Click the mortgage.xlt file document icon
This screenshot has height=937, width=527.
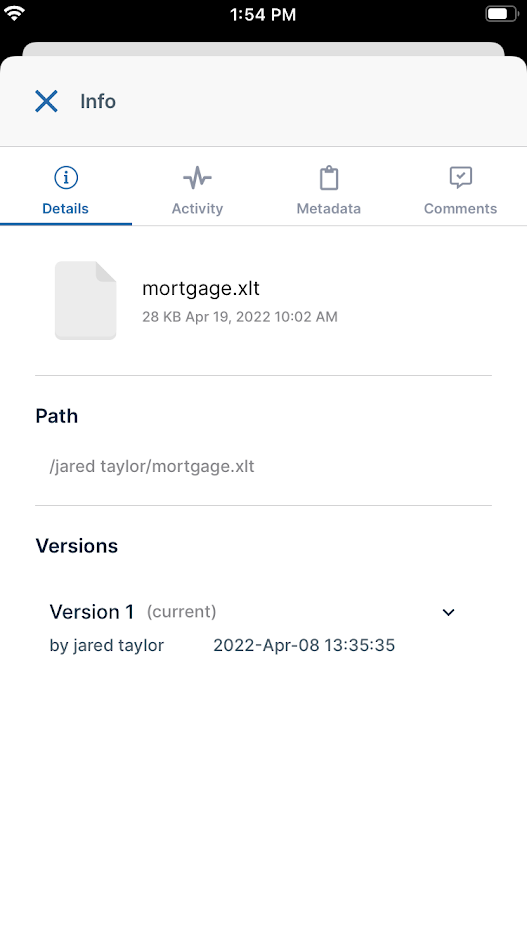pos(85,301)
